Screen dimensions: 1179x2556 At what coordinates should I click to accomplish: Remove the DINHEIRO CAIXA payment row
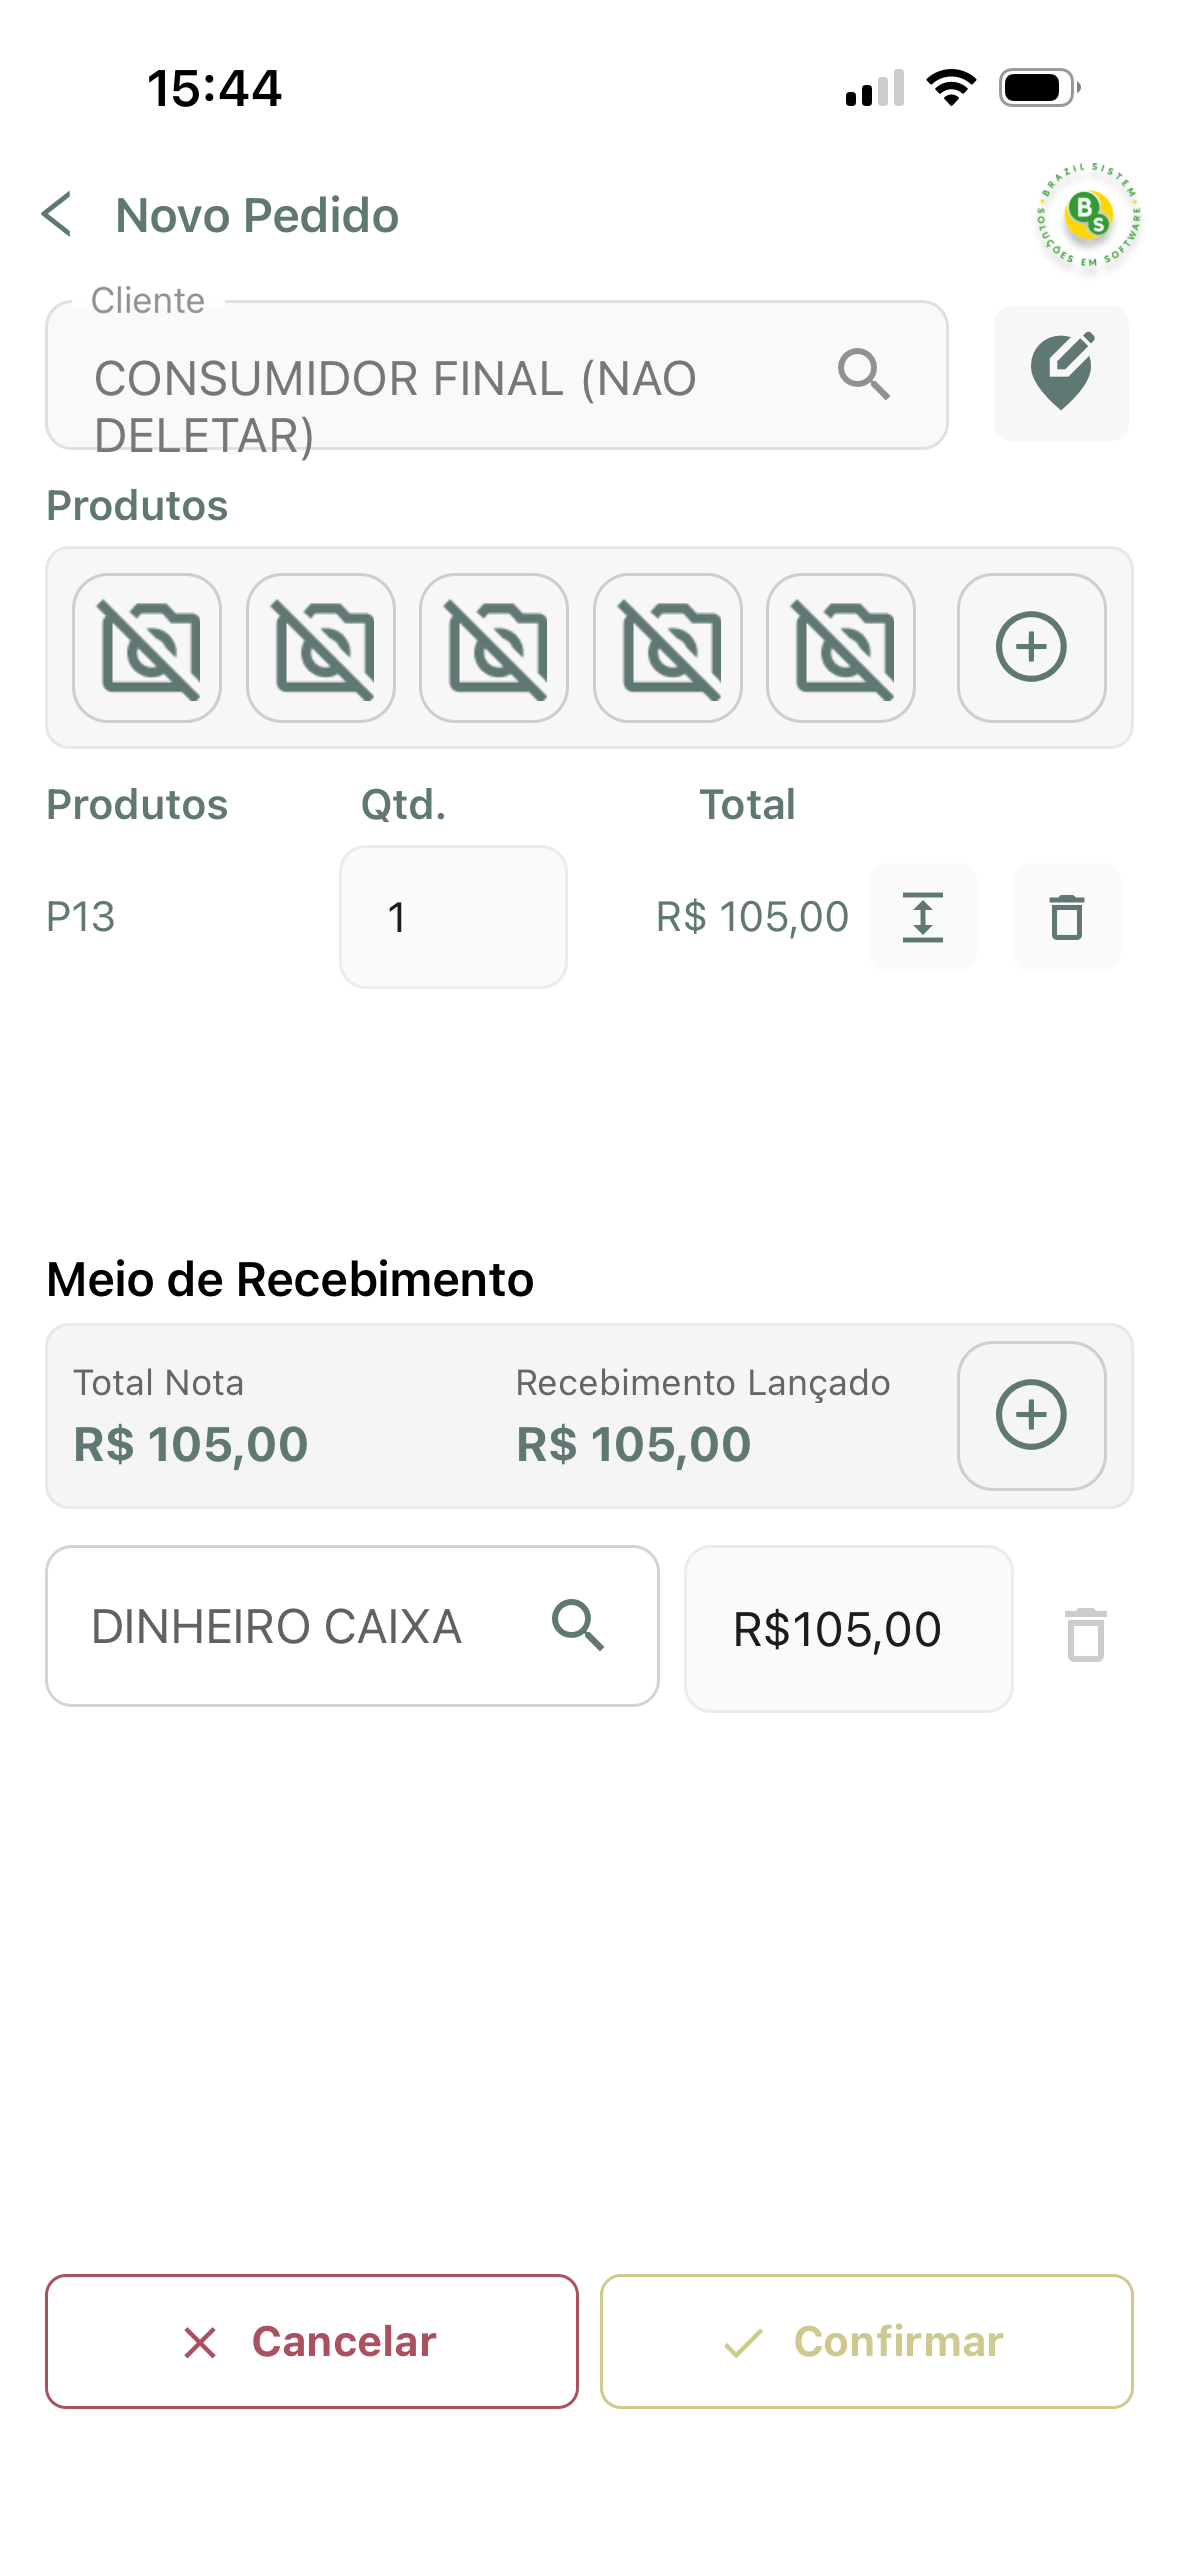[x=1085, y=1634]
